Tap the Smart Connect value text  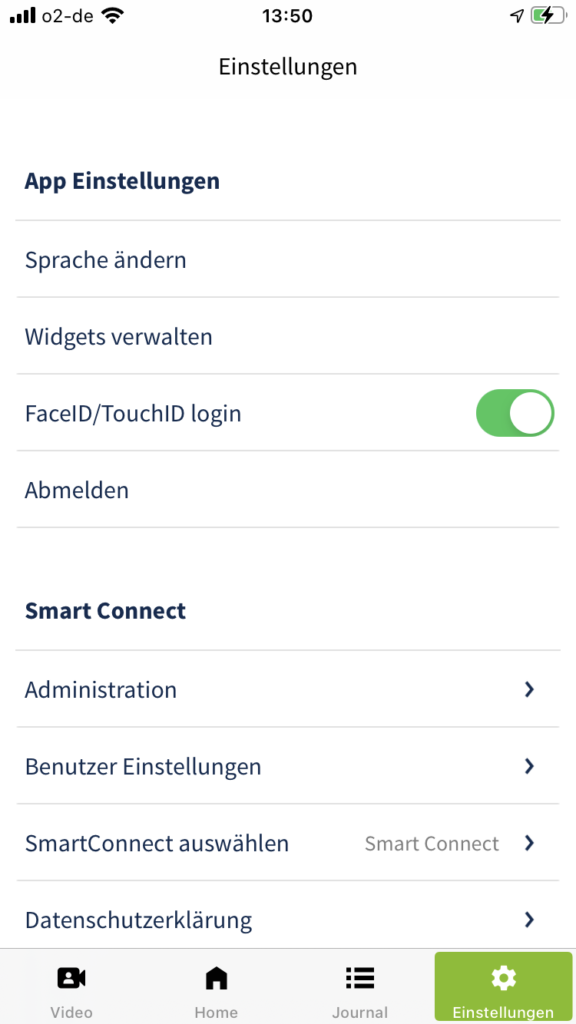(x=432, y=843)
